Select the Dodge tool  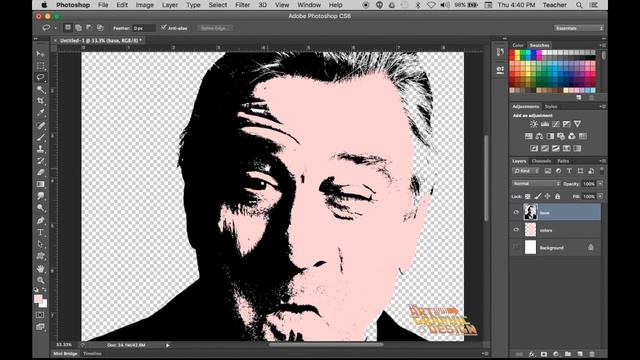40,208
